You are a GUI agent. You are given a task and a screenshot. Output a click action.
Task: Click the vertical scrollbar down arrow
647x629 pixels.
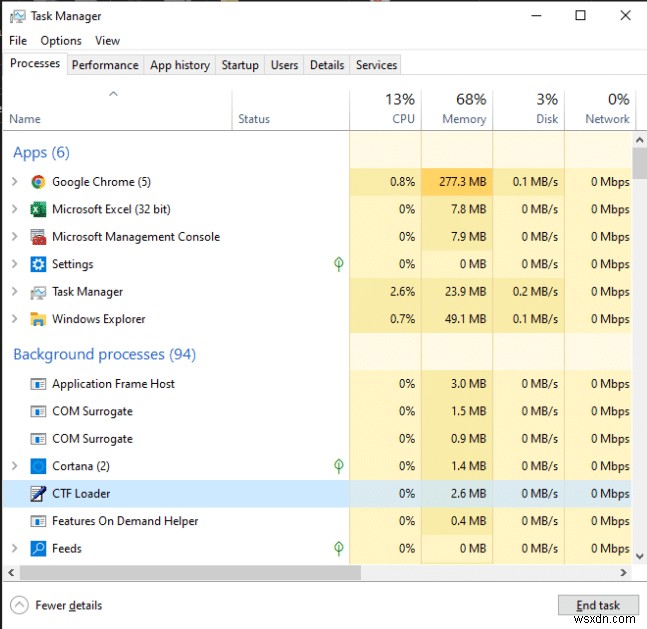640,556
